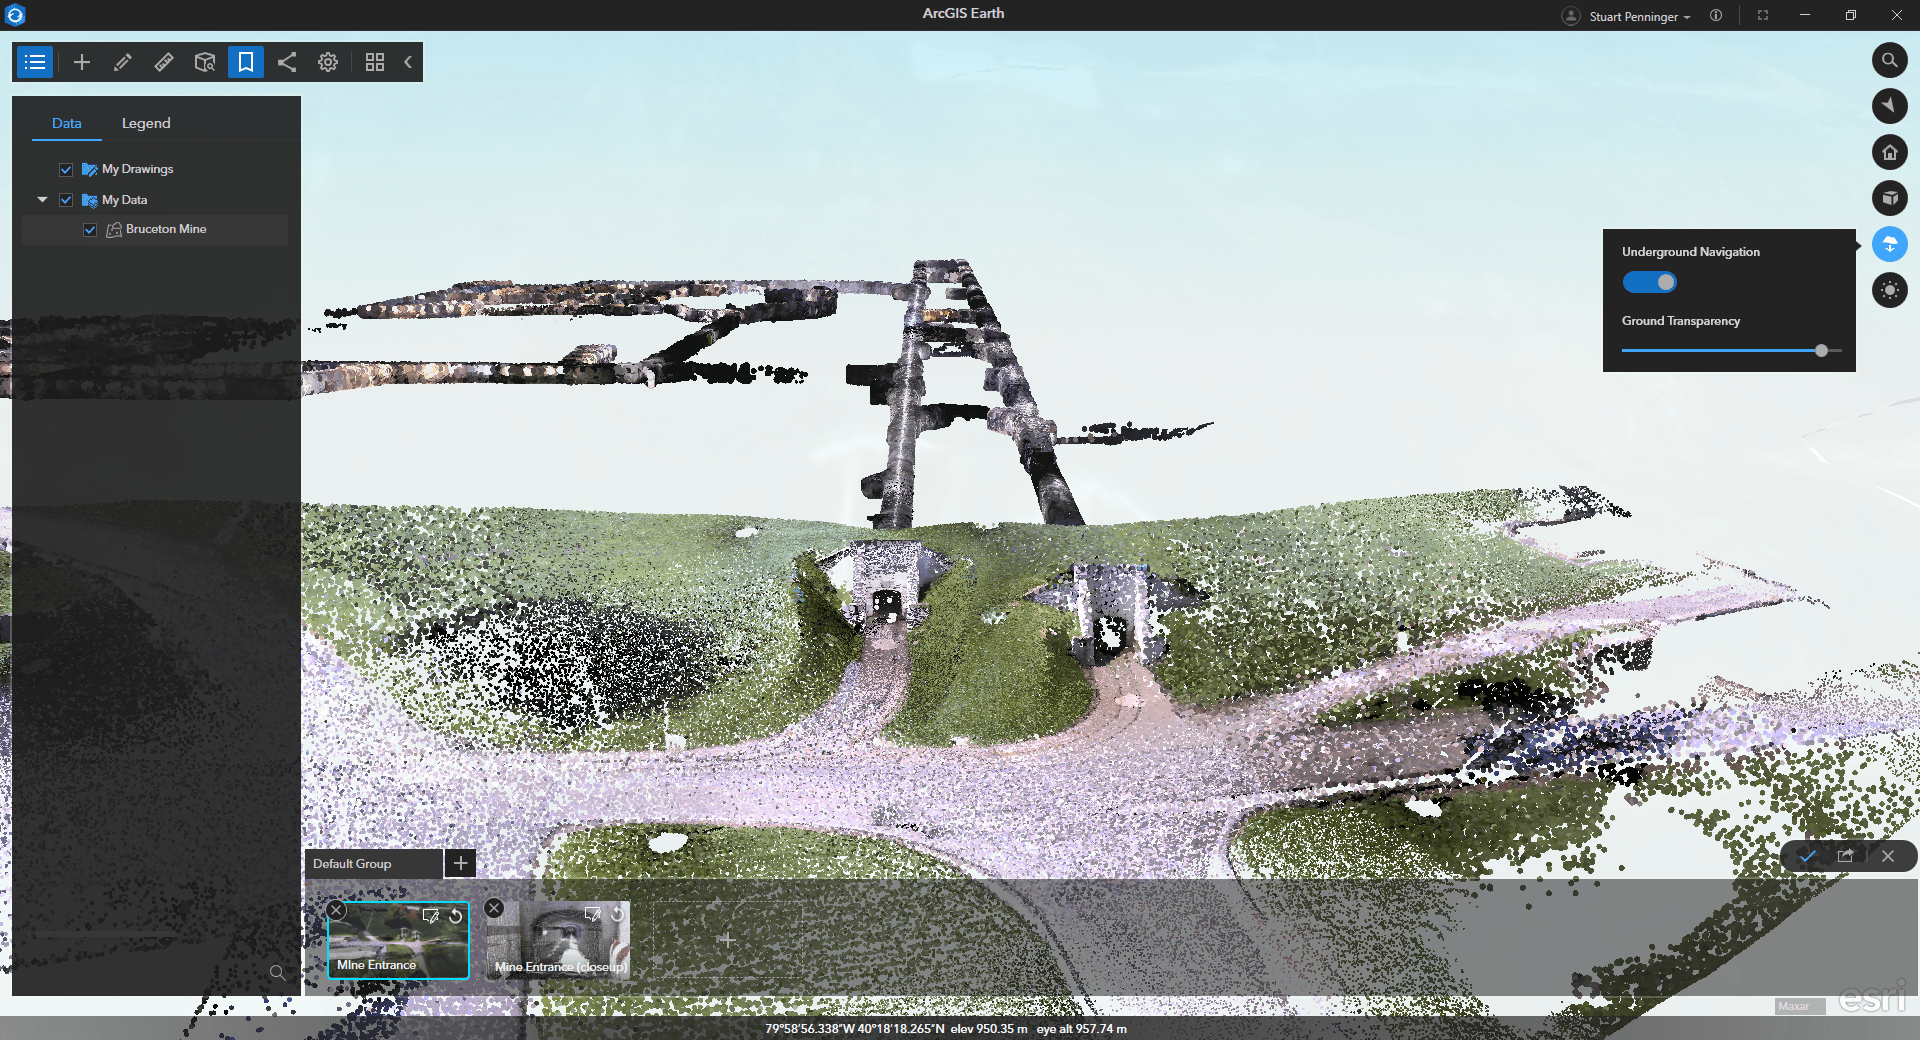
Task: Update the Mine Entrance bookmark view
Action: coord(456,916)
